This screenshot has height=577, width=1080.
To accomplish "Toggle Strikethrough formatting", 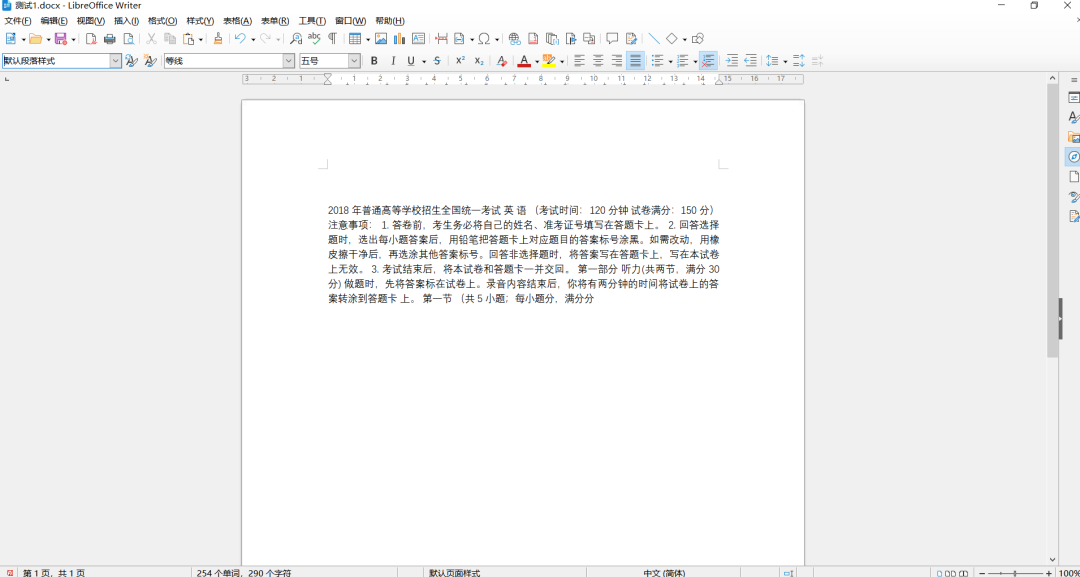I will point(437,61).
